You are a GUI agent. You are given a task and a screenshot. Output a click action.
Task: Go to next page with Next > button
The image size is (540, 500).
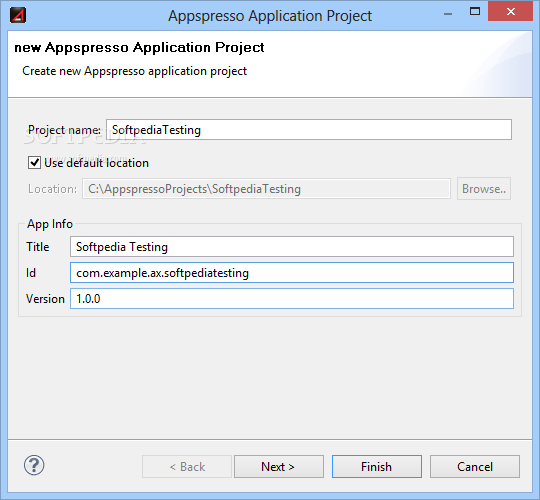[x=279, y=467]
